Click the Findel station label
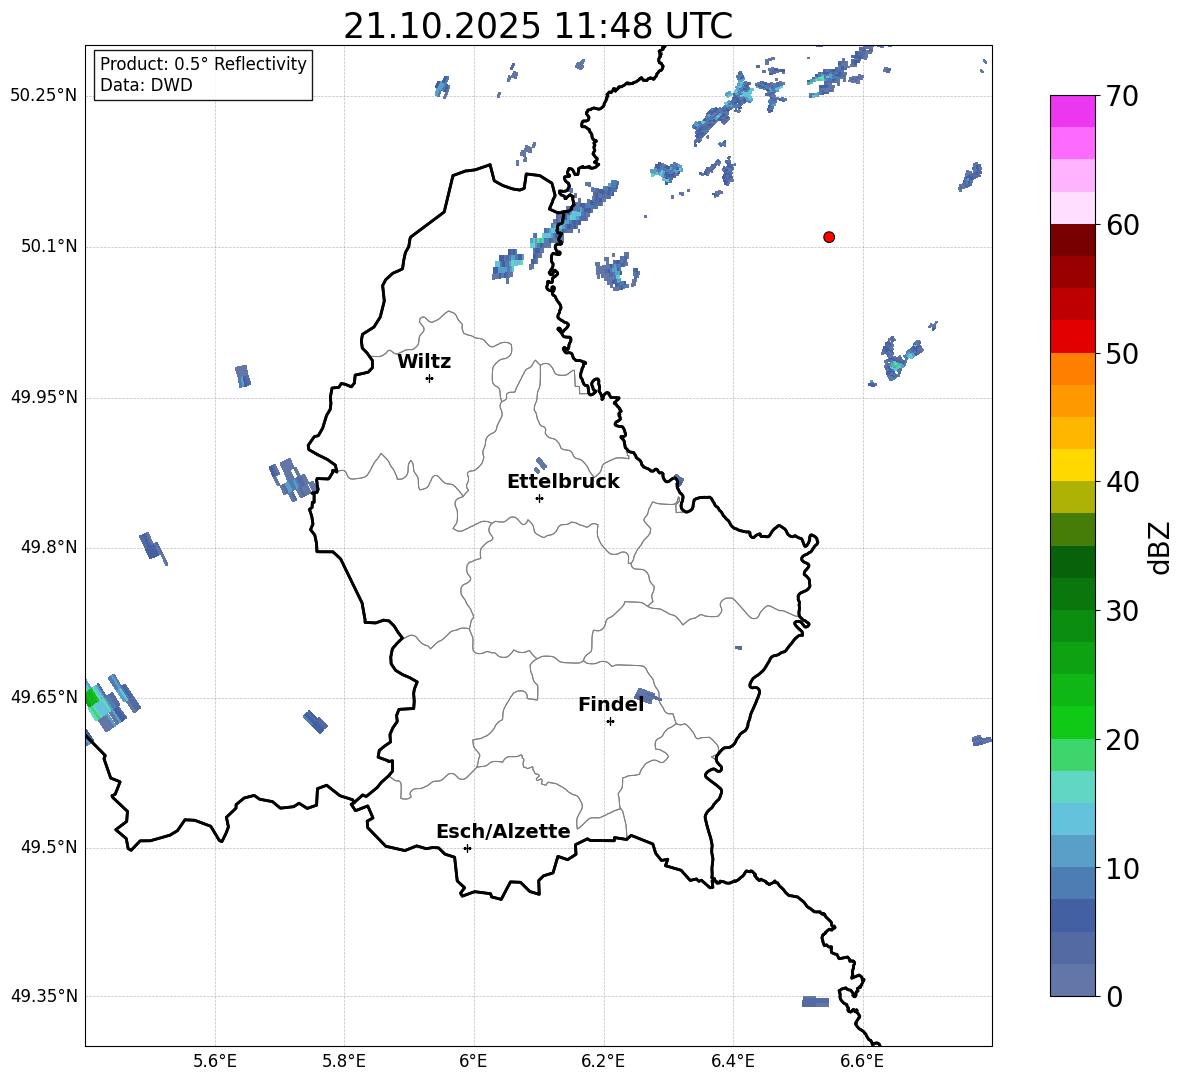Image resolution: width=1184 pixels, height=1081 pixels. point(611,704)
